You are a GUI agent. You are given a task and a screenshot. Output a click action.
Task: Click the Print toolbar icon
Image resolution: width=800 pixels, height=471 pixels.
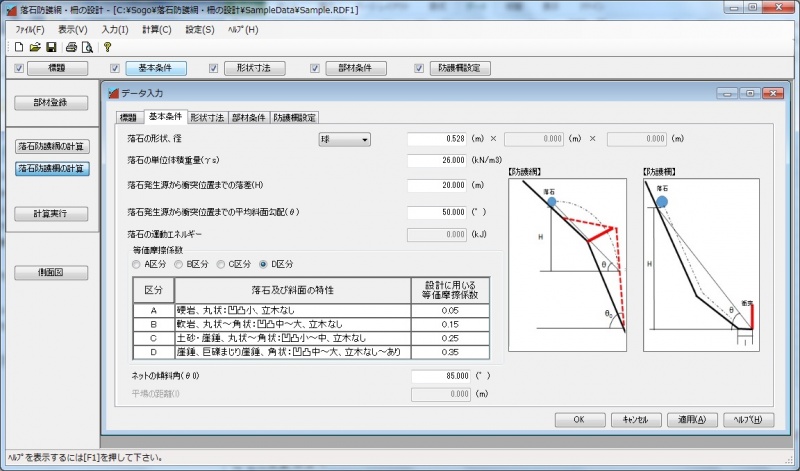click(x=71, y=47)
